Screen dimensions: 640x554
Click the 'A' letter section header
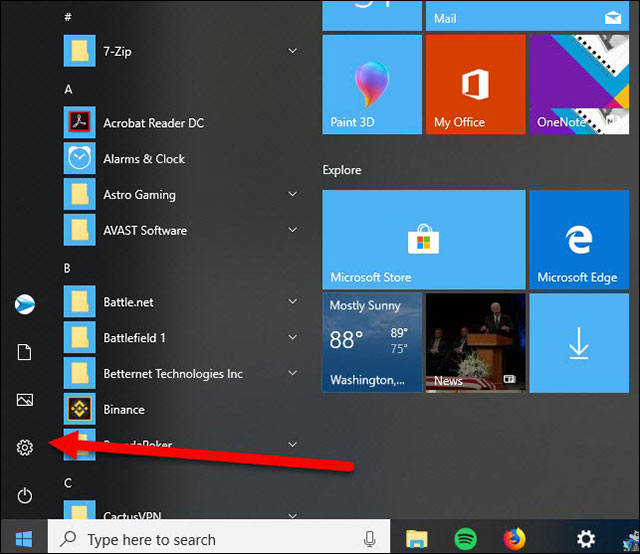coord(68,89)
